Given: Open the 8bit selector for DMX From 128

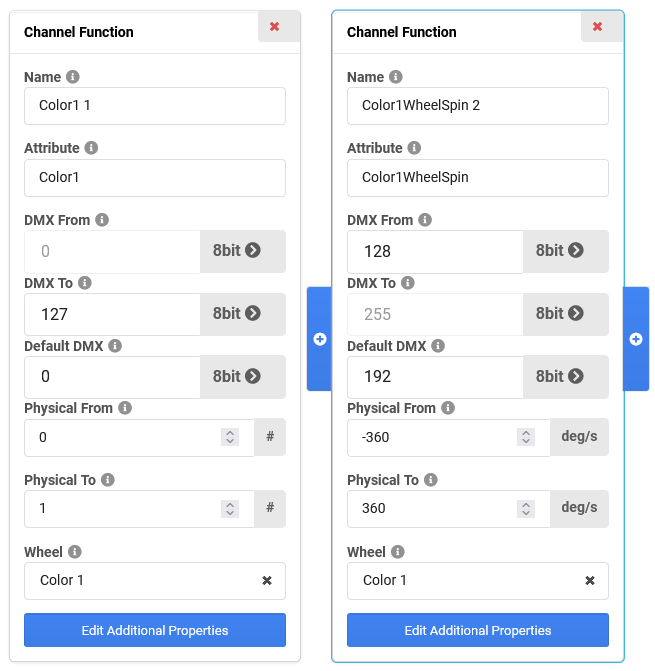Looking at the screenshot, I should click(x=565, y=251).
